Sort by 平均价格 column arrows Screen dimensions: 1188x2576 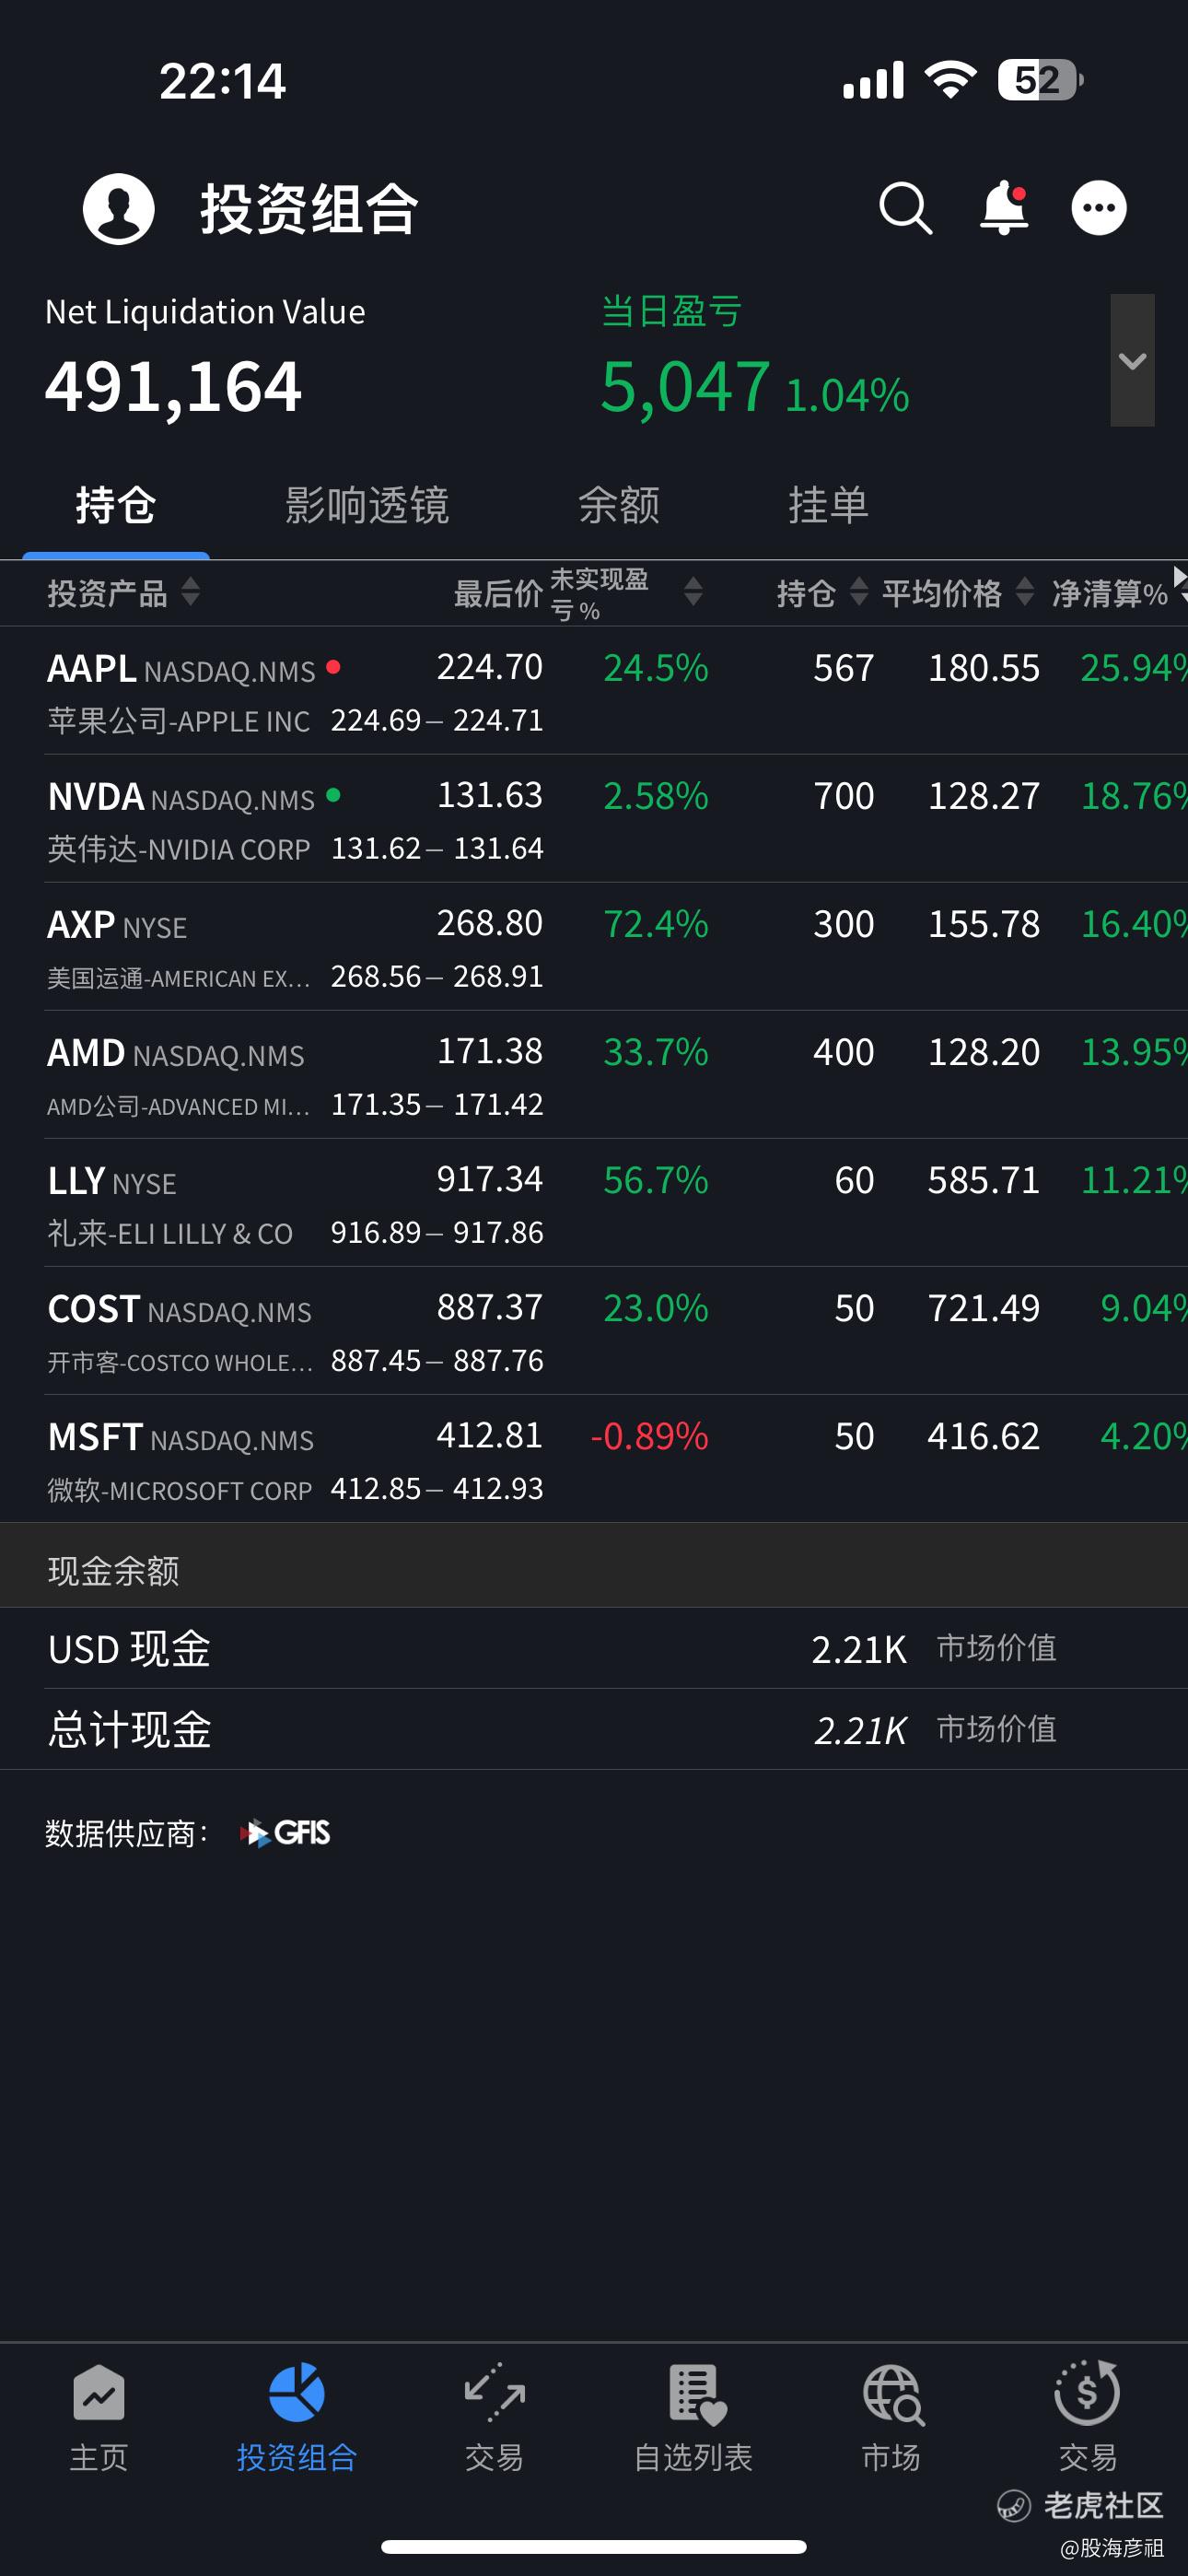point(1024,592)
